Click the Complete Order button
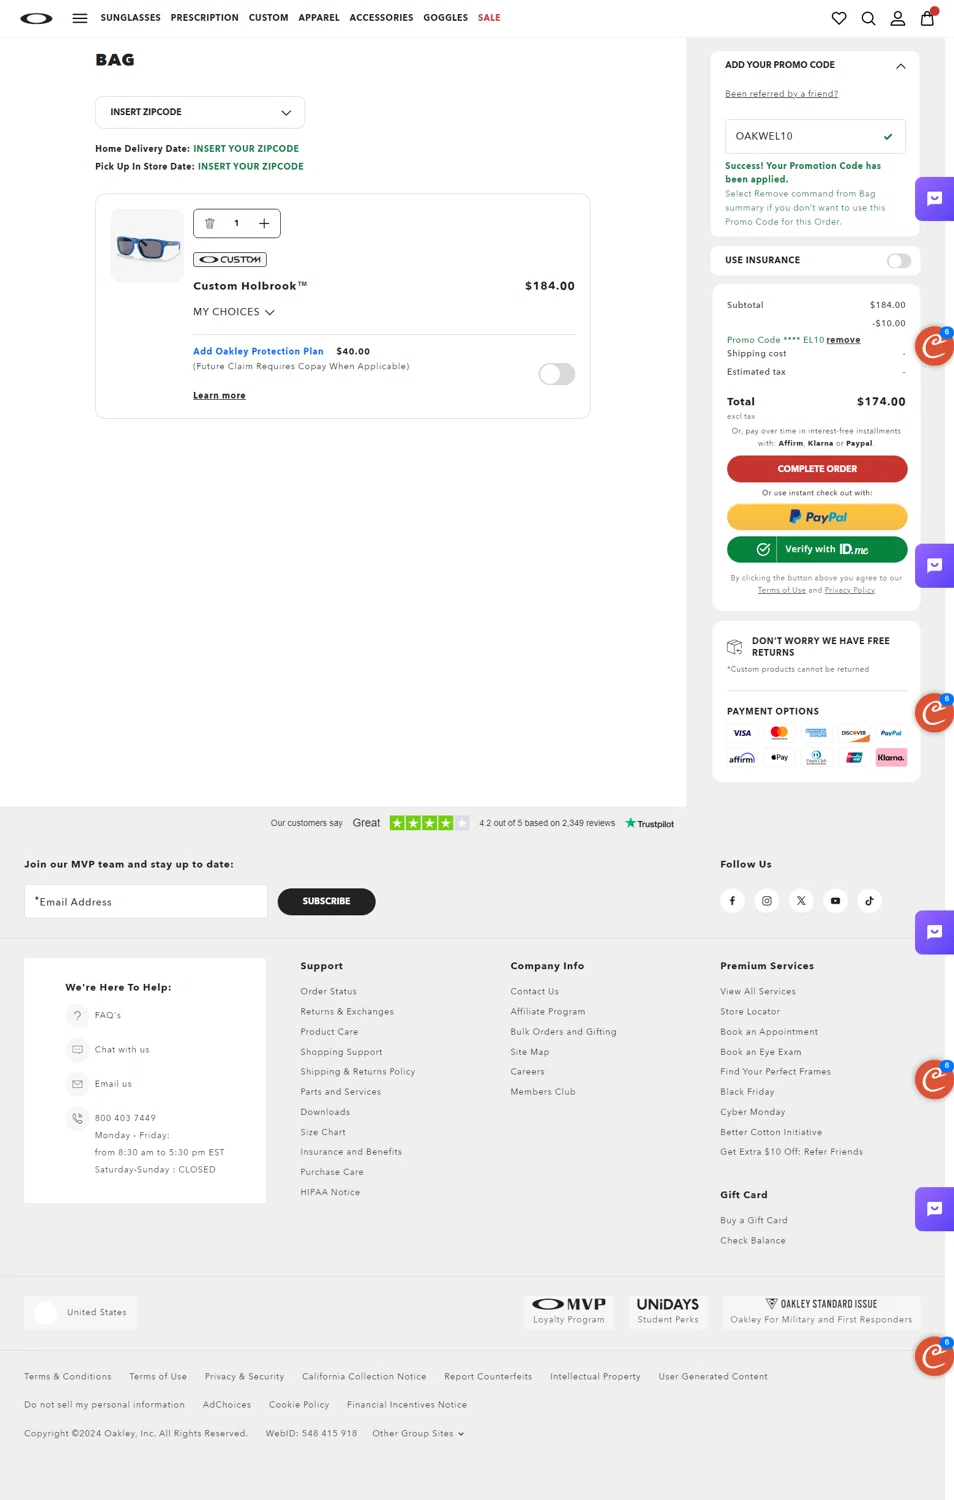The image size is (954, 1500). (817, 468)
